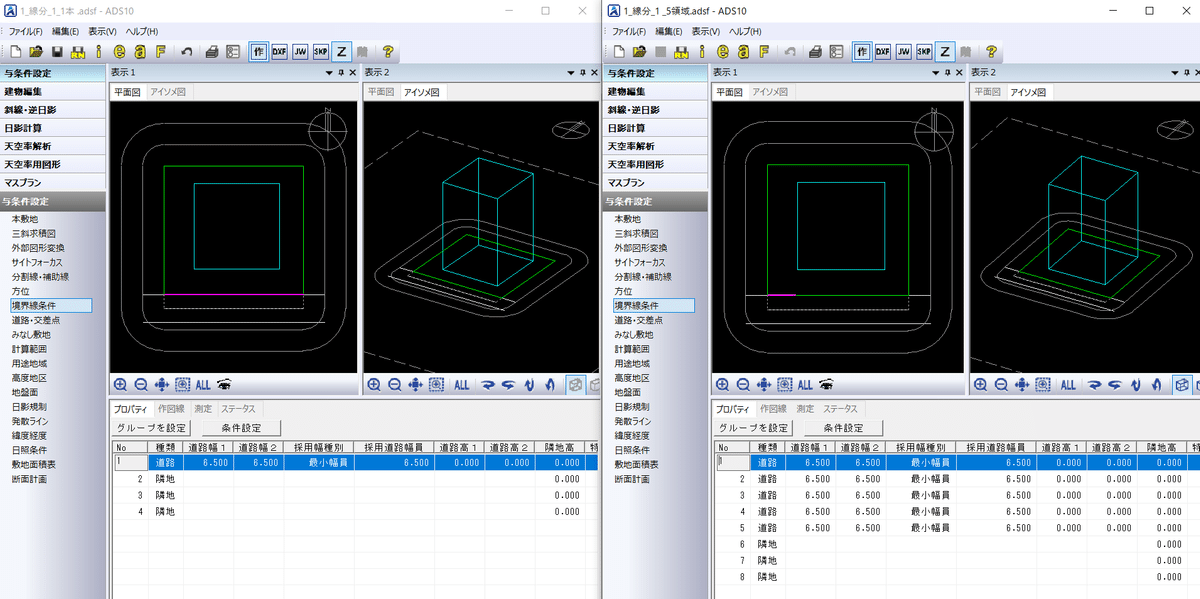Image resolution: width=1200 pixels, height=599 pixels.
Task: Open help question mark in the left window
Action: coord(388,51)
